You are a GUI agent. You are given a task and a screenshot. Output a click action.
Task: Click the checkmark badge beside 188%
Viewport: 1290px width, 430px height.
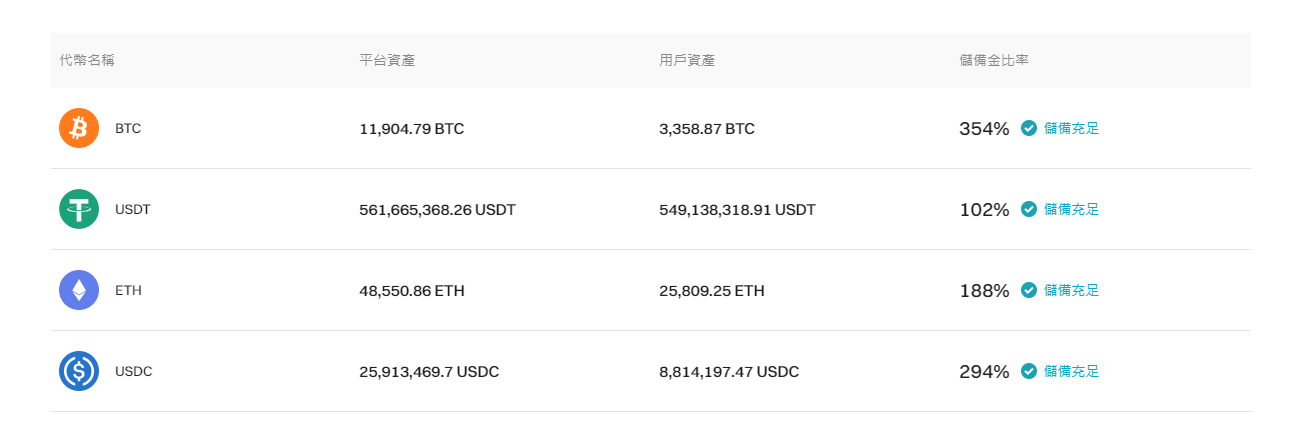pos(1028,290)
